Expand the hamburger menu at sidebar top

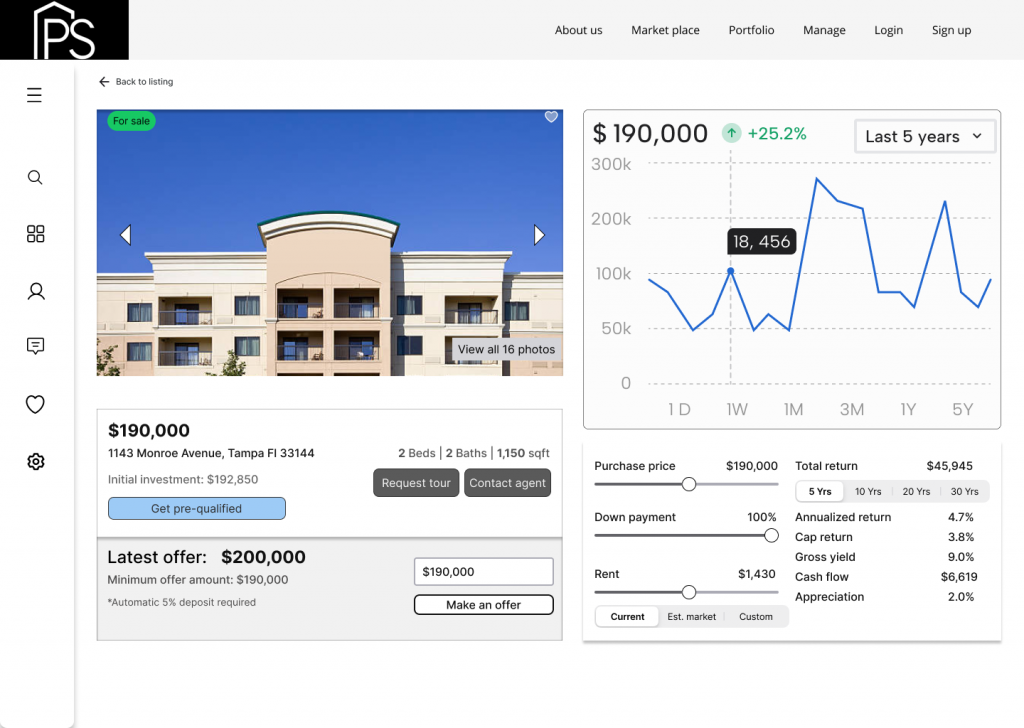click(x=34, y=95)
